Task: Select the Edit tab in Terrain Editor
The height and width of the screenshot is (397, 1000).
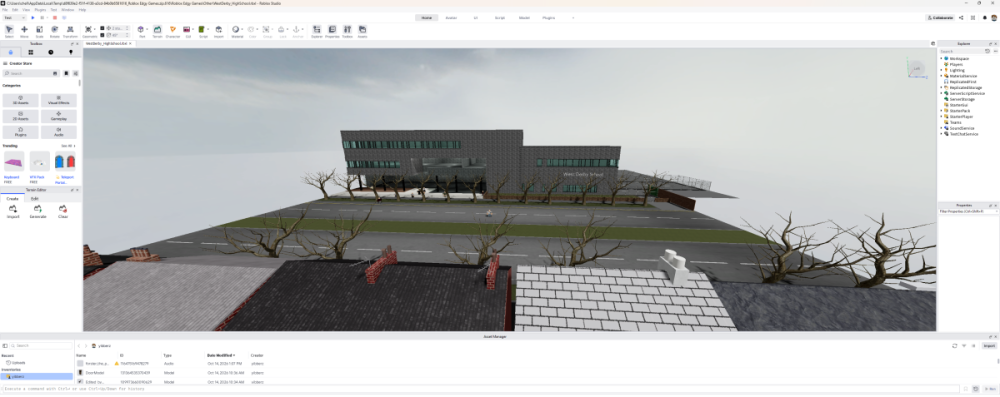Action: (34, 198)
